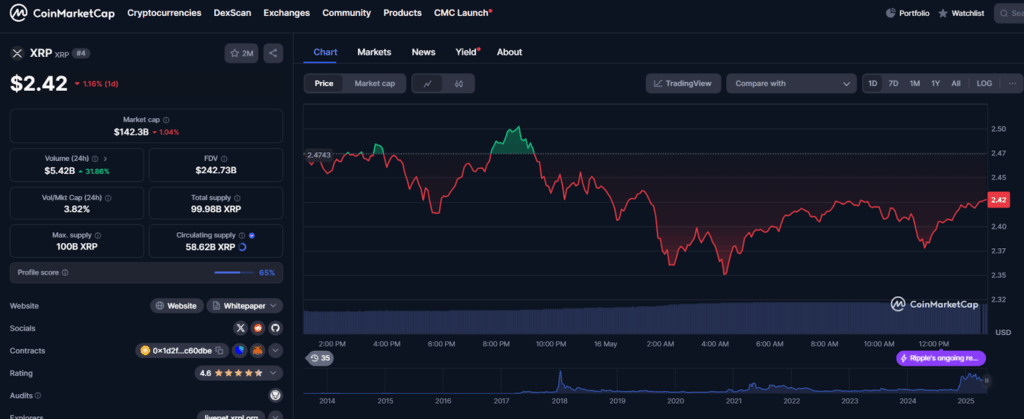1024x419 pixels.
Task: Toggle LOG scale on chart
Action: (984, 84)
